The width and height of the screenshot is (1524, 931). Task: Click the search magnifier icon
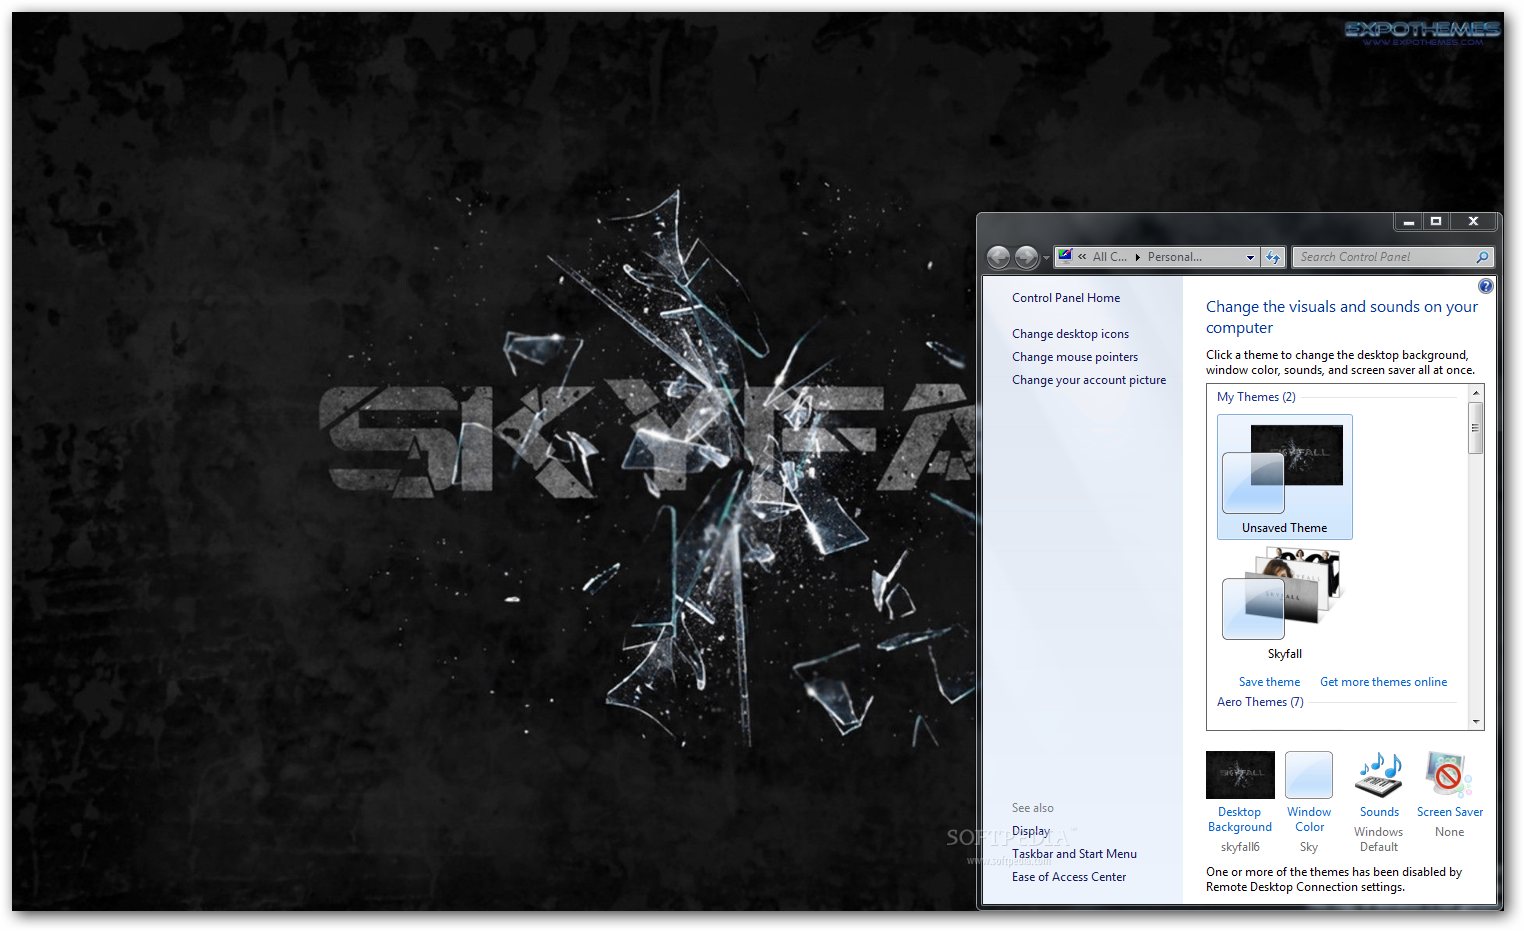[1483, 257]
